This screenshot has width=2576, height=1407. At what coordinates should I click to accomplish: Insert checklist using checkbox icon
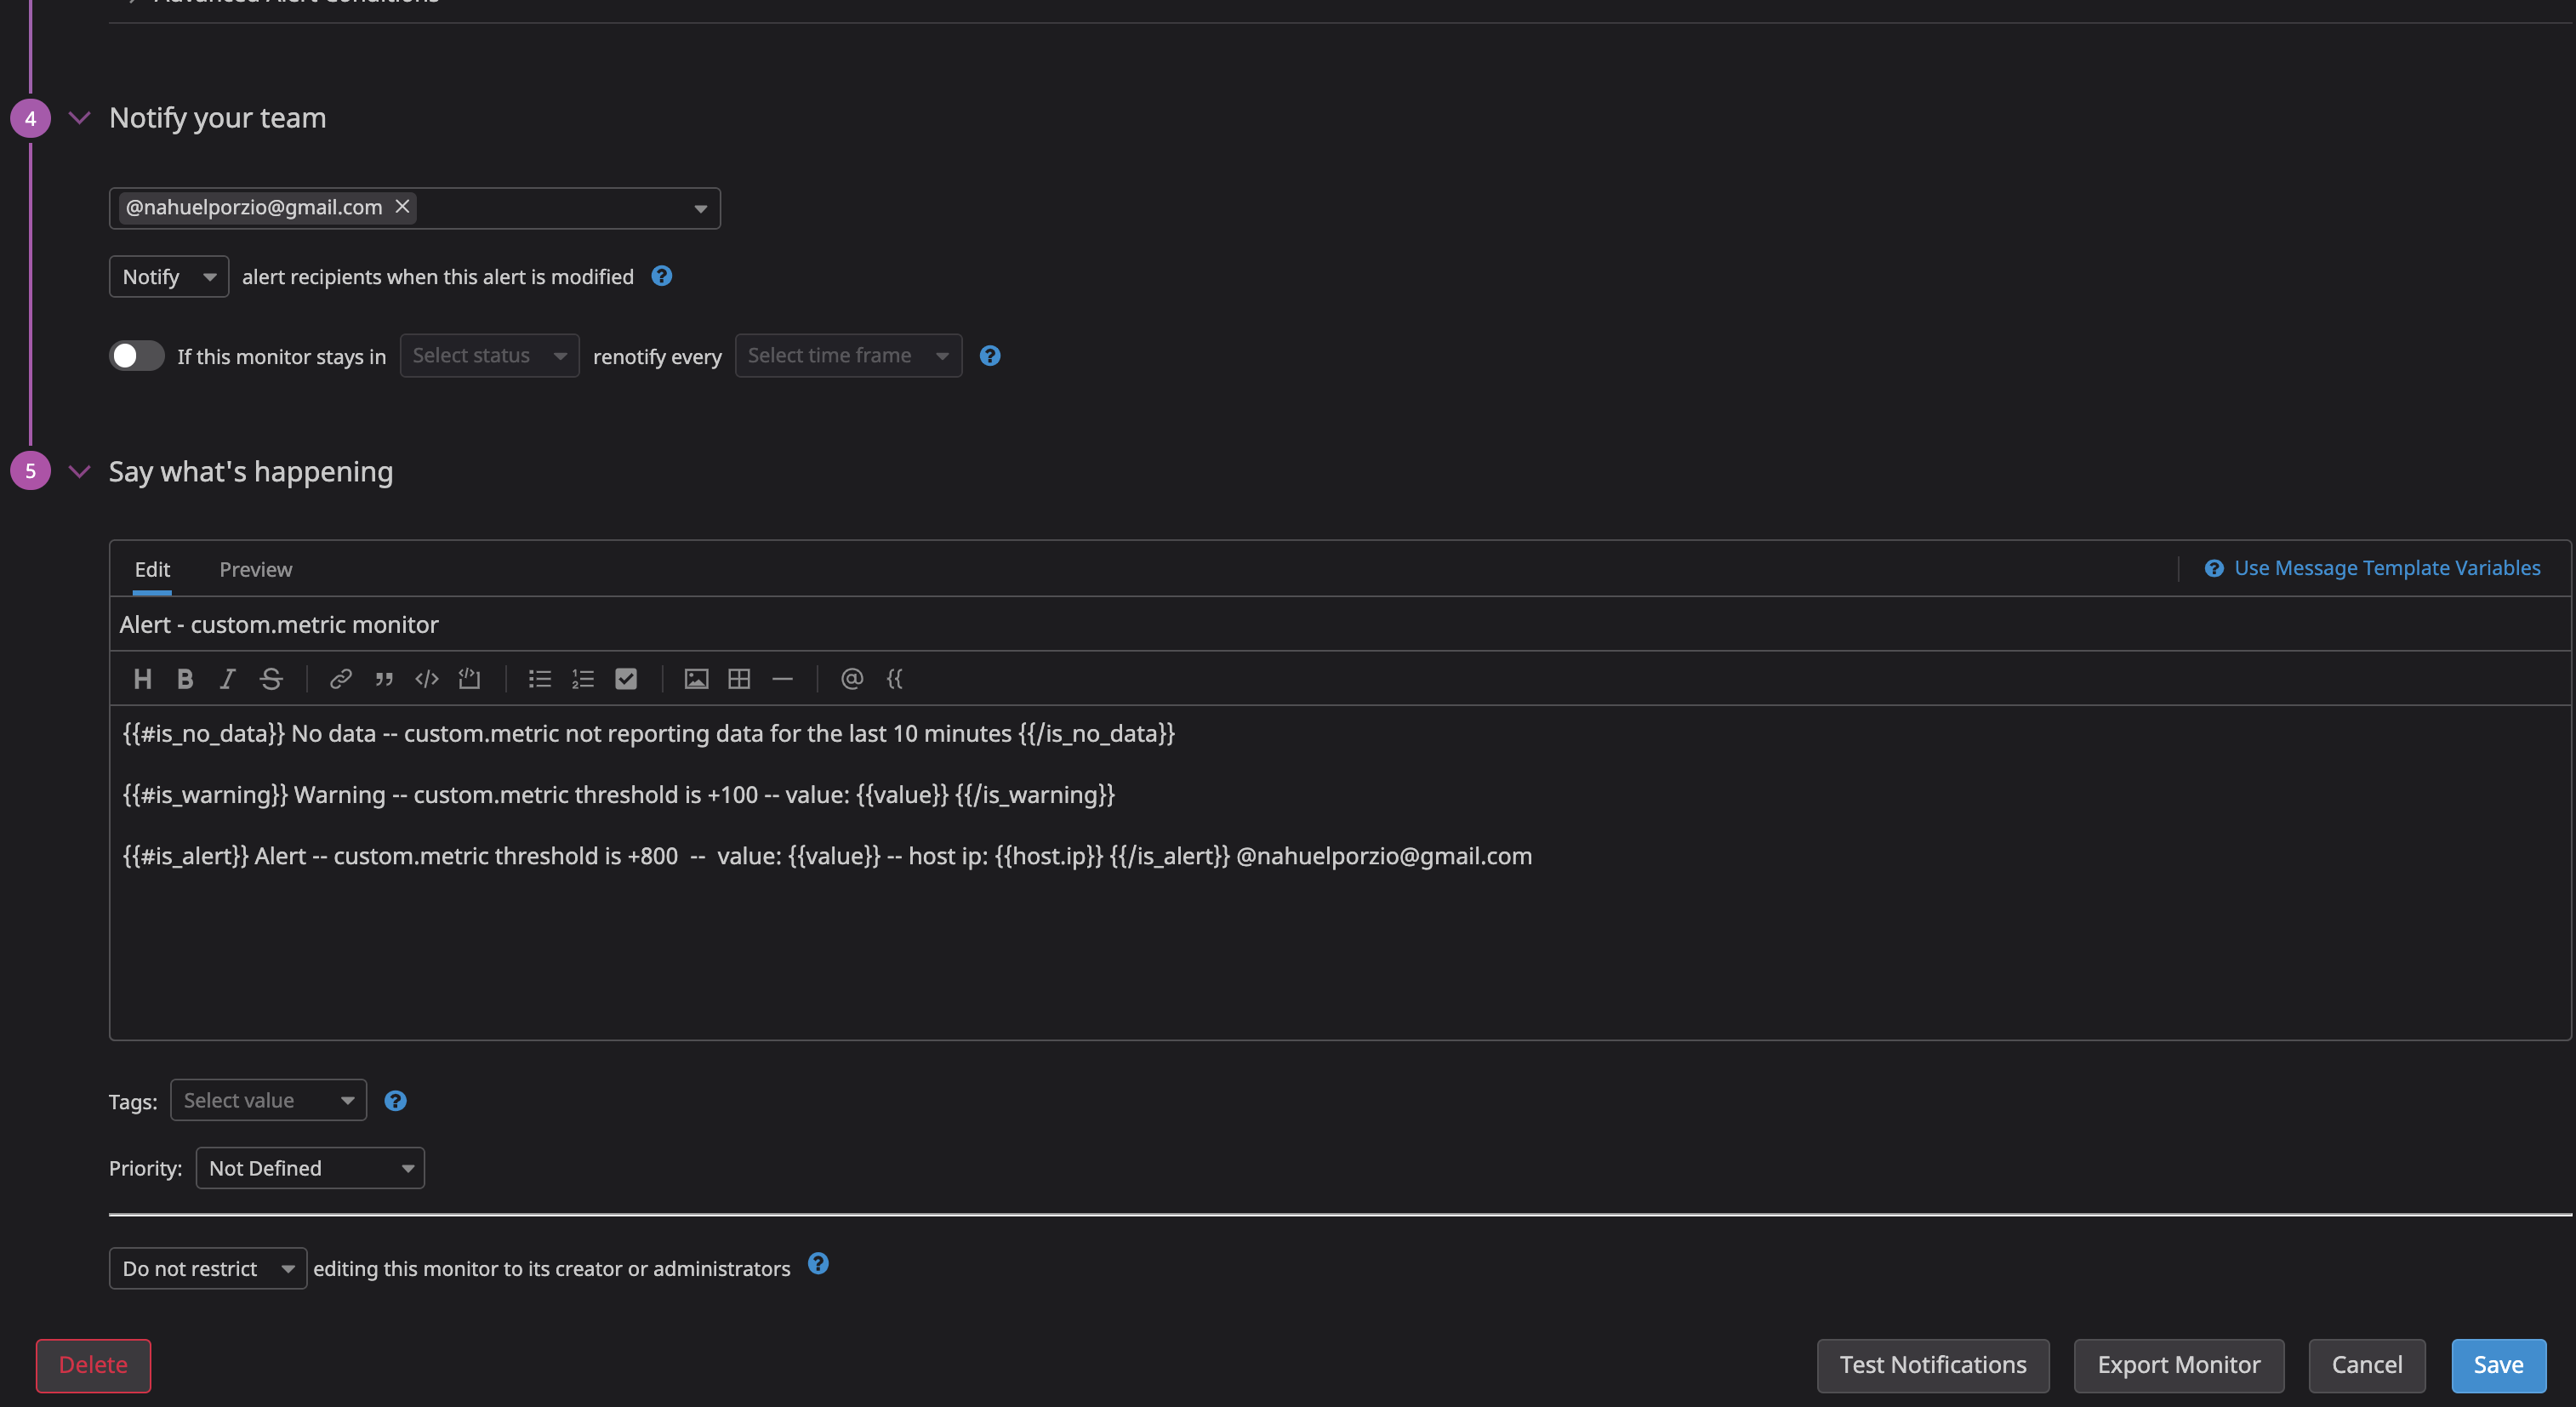pyautogui.click(x=626, y=679)
